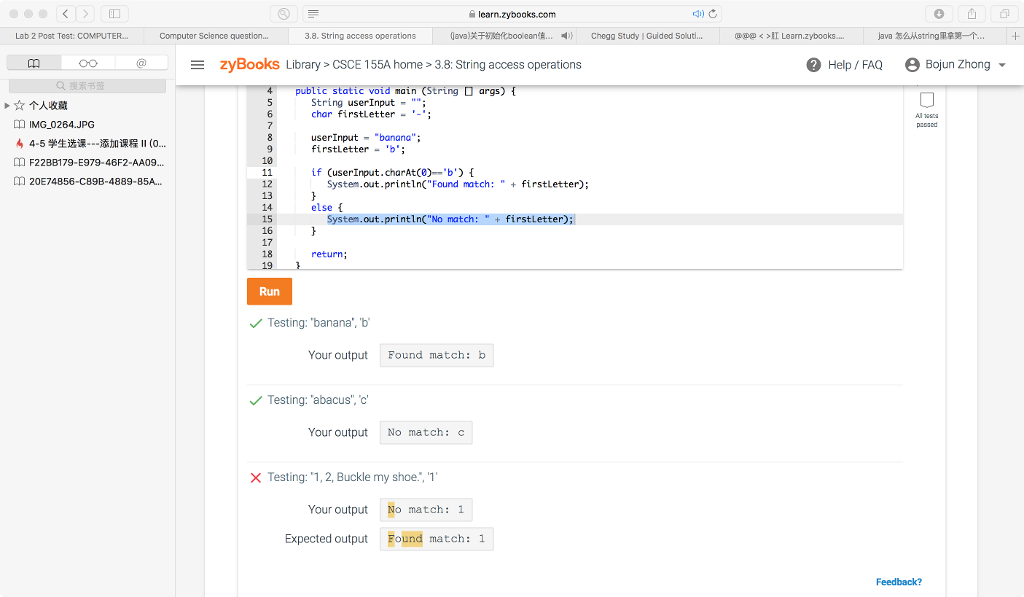Image resolution: width=1024 pixels, height=597 pixels.
Task: Click the Safari share icon in toolbar
Action: coord(971,13)
